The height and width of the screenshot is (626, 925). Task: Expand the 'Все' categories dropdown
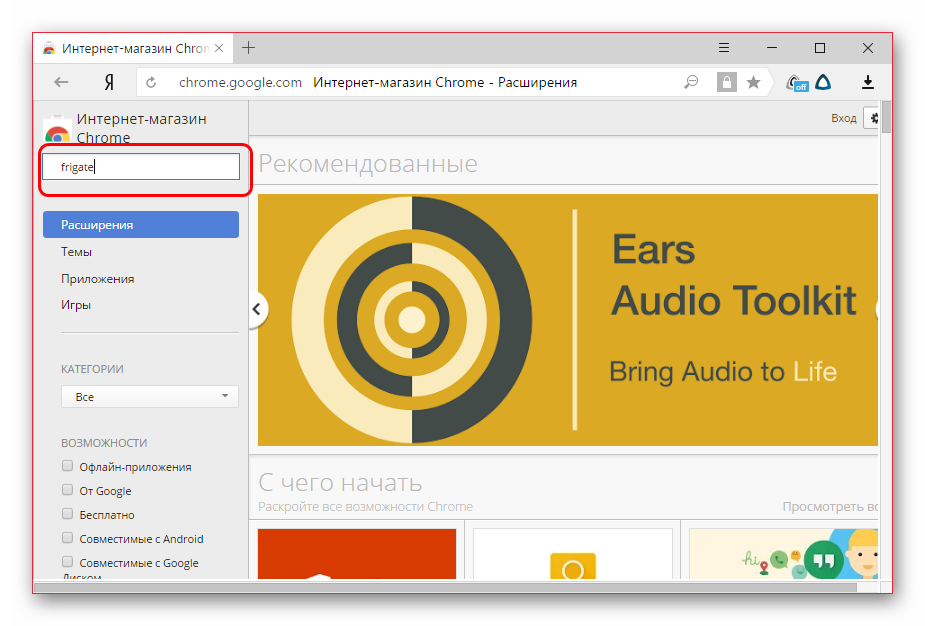tap(149, 397)
